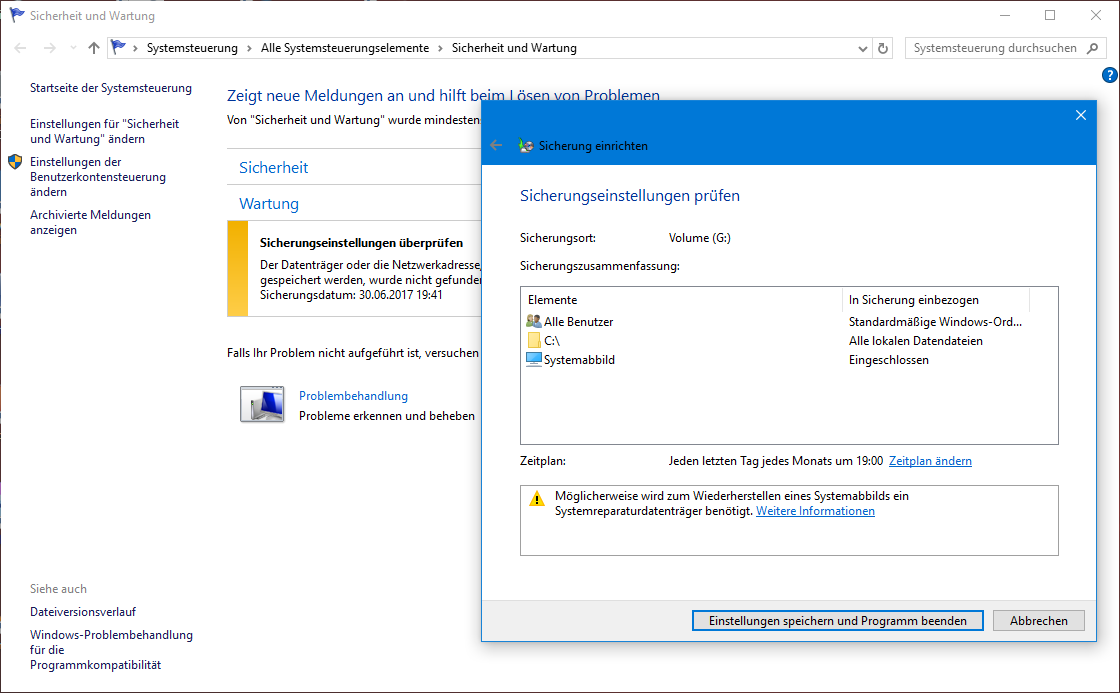
Task: Go back with the navigation back arrow
Action: tap(20, 48)
